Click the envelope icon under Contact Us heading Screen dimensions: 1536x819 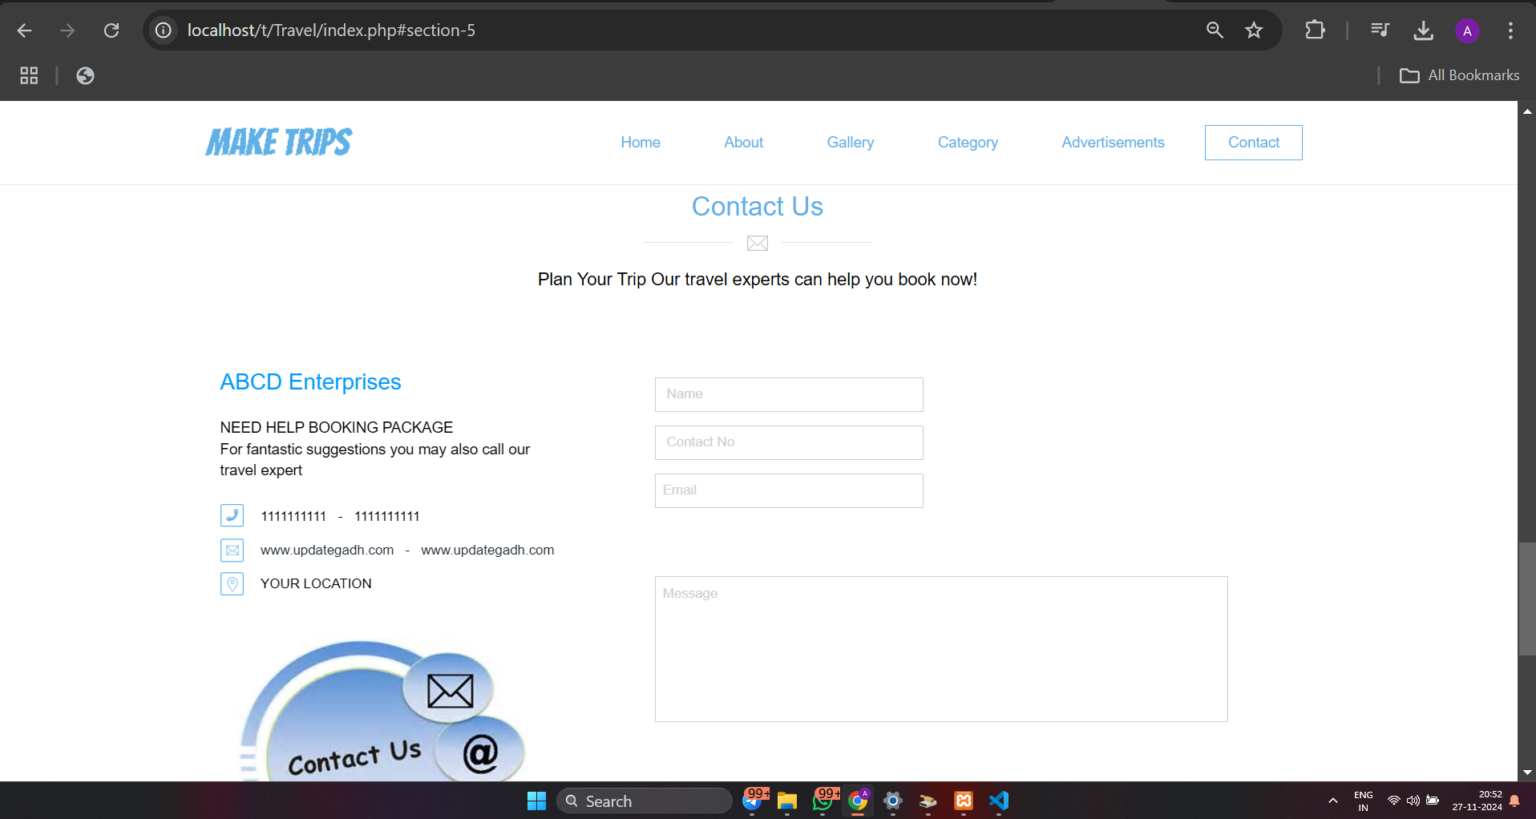coord(757,242)
